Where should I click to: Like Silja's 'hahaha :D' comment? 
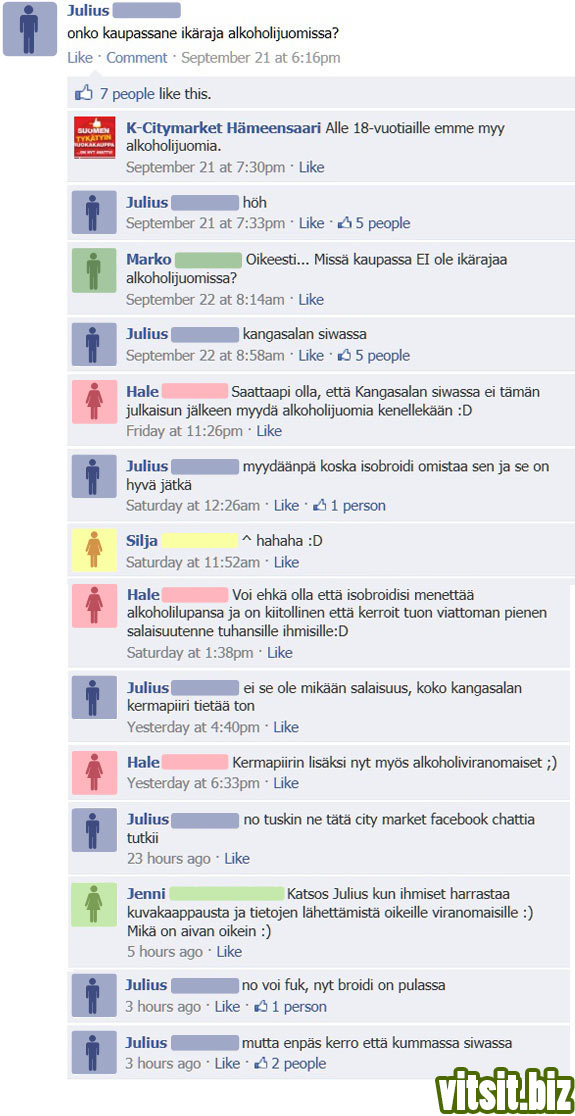pyautogui.click(x=286, y=562)
